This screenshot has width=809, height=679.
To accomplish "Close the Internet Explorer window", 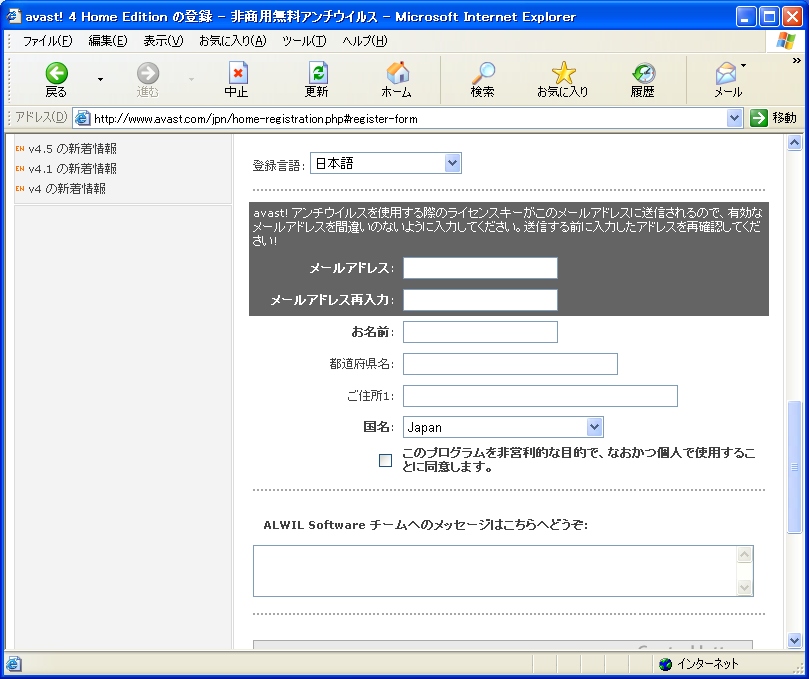I will [x=792, y=17].
